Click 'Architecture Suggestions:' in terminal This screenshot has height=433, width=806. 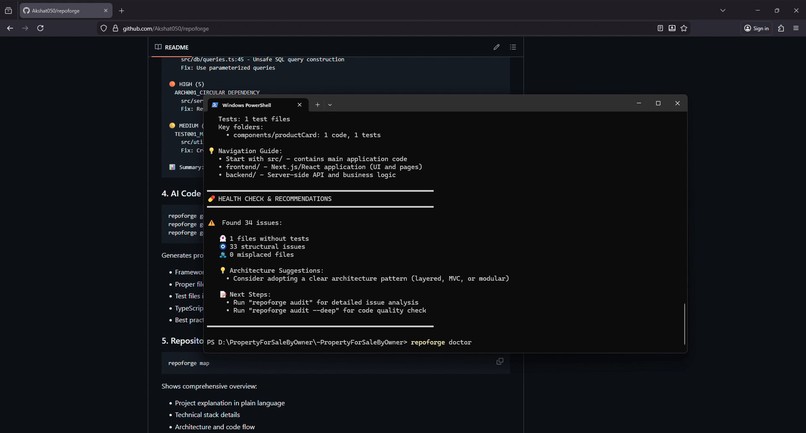276,270
